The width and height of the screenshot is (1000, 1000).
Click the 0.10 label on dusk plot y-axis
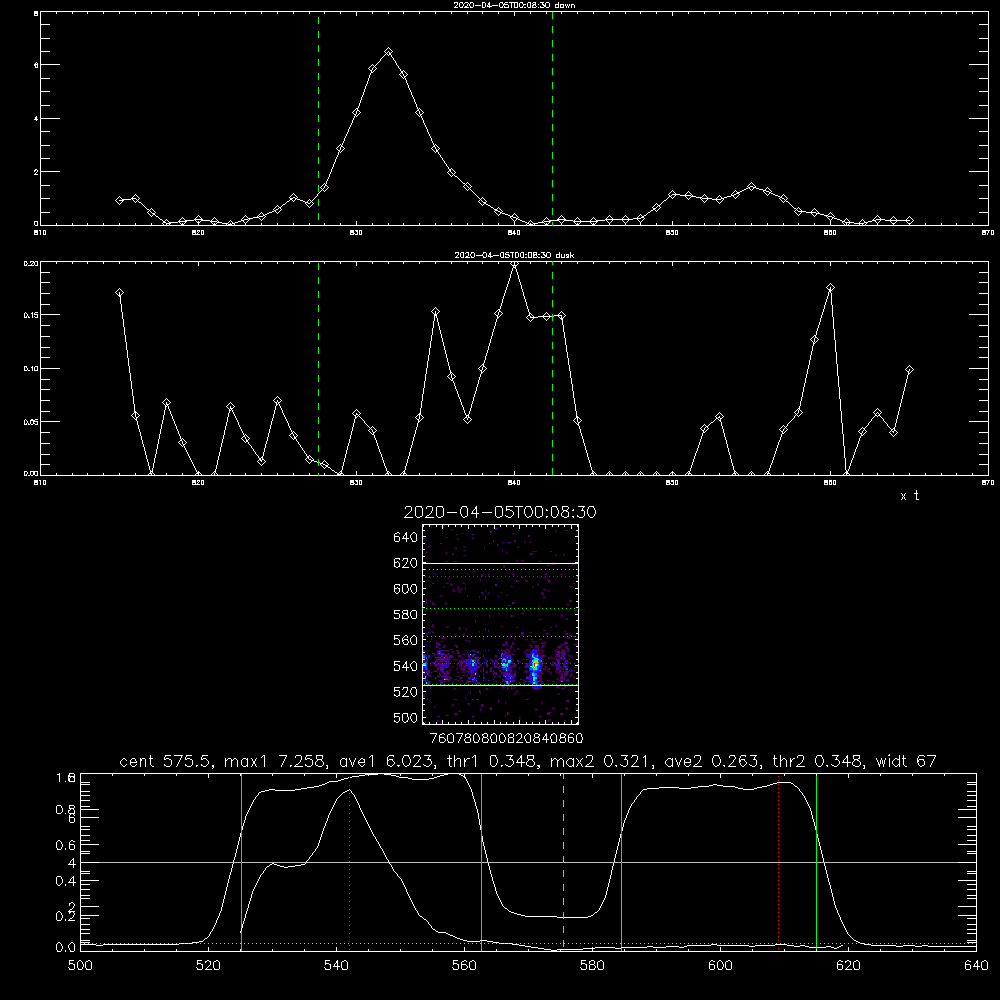tap(31, 369)
